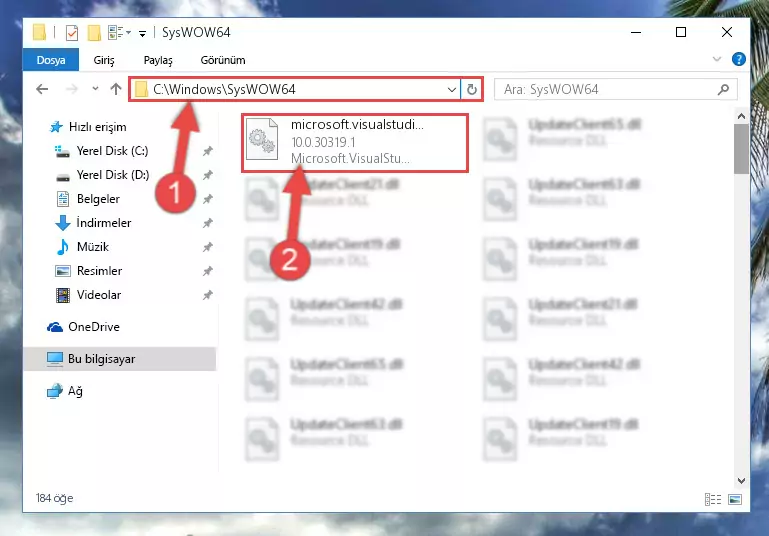Click the pin icon next to Resimler
769x536 pixels.
pyautogui.click(x=208, y=271)
